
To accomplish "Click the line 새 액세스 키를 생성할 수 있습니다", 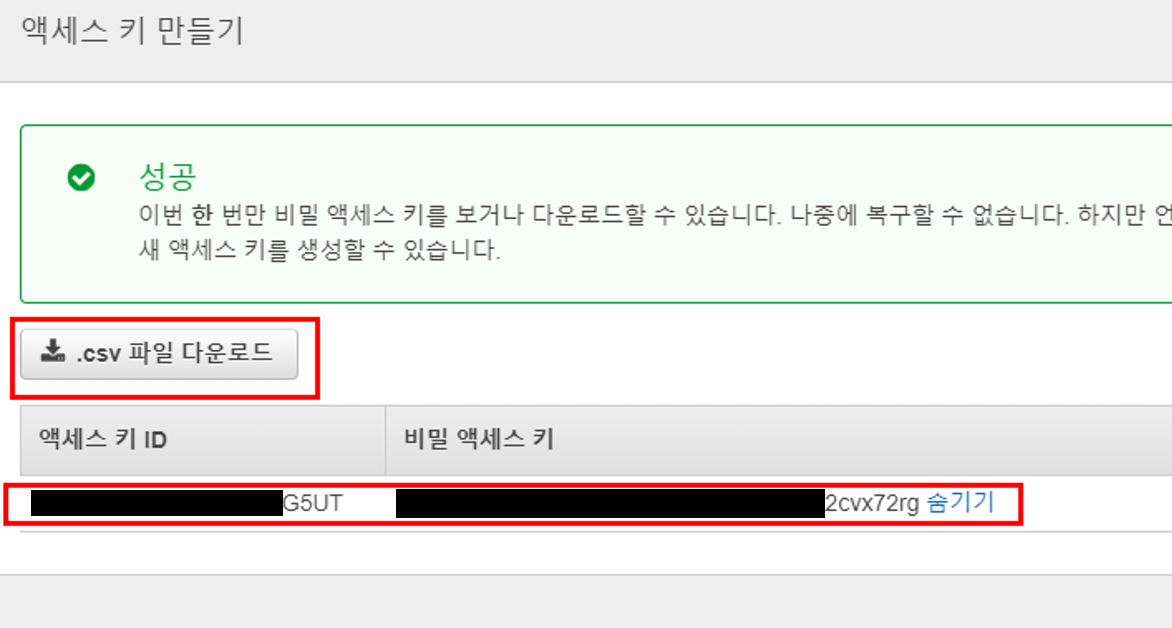I will pos(319,250).
